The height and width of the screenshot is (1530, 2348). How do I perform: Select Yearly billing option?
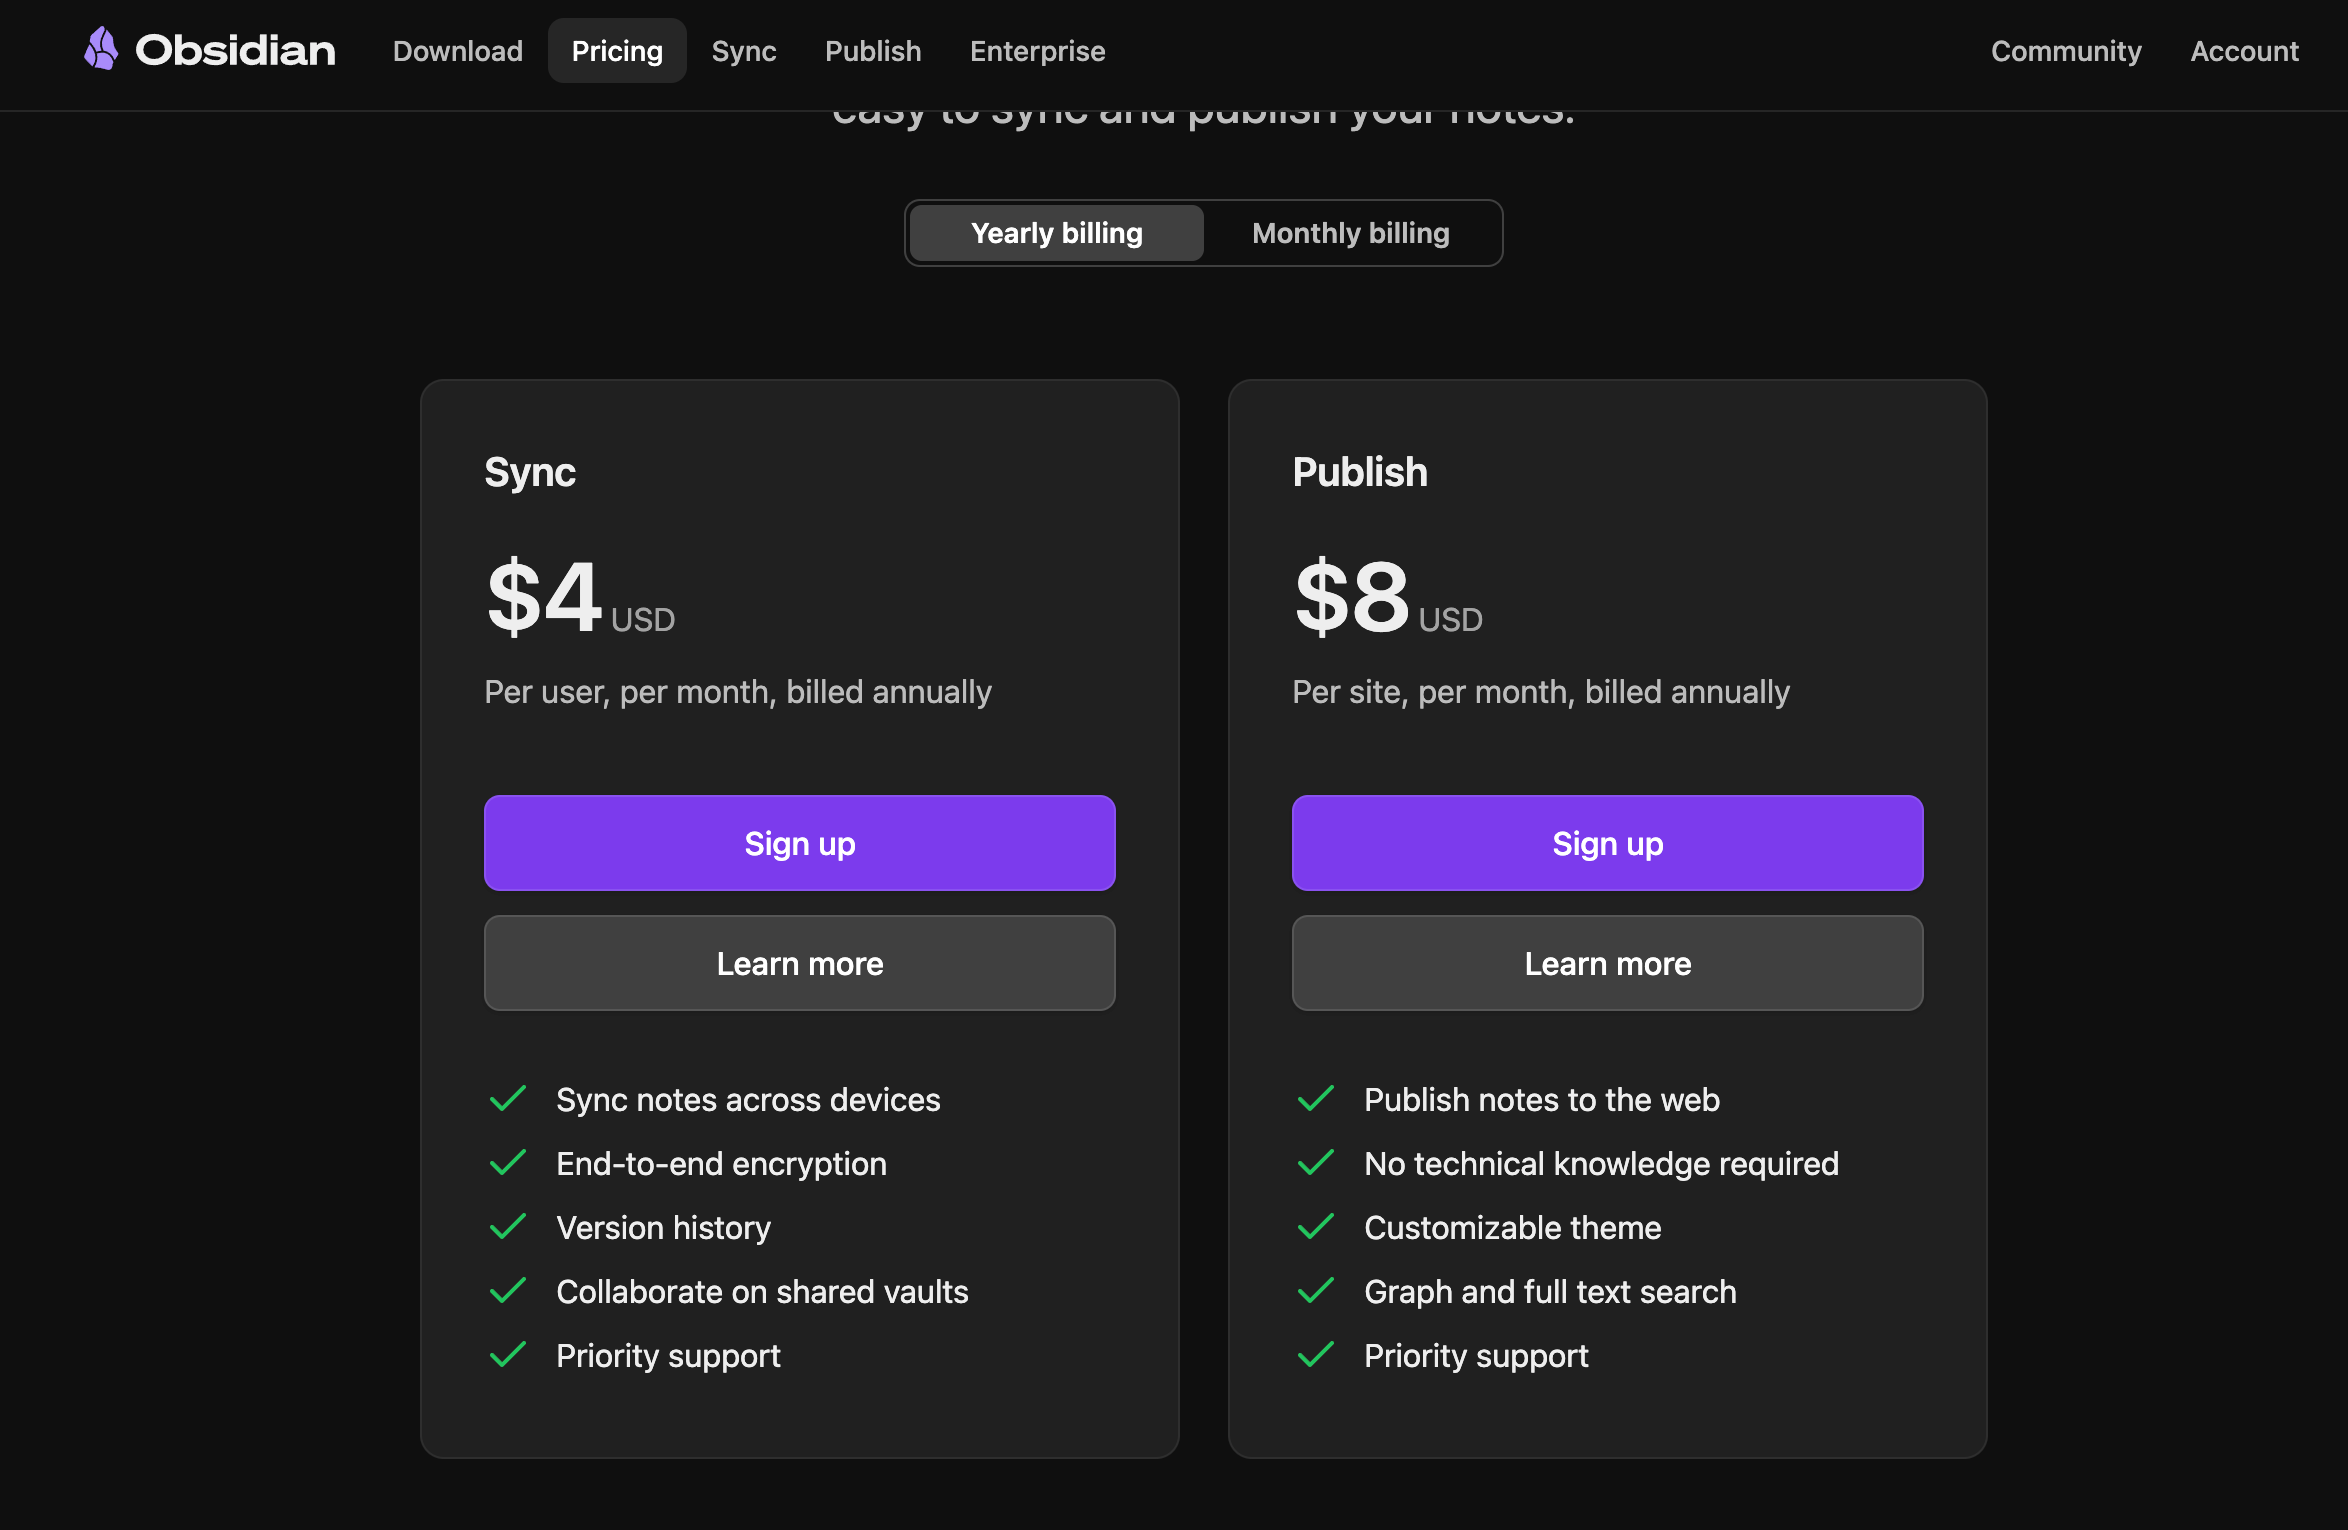(1056, 233)
